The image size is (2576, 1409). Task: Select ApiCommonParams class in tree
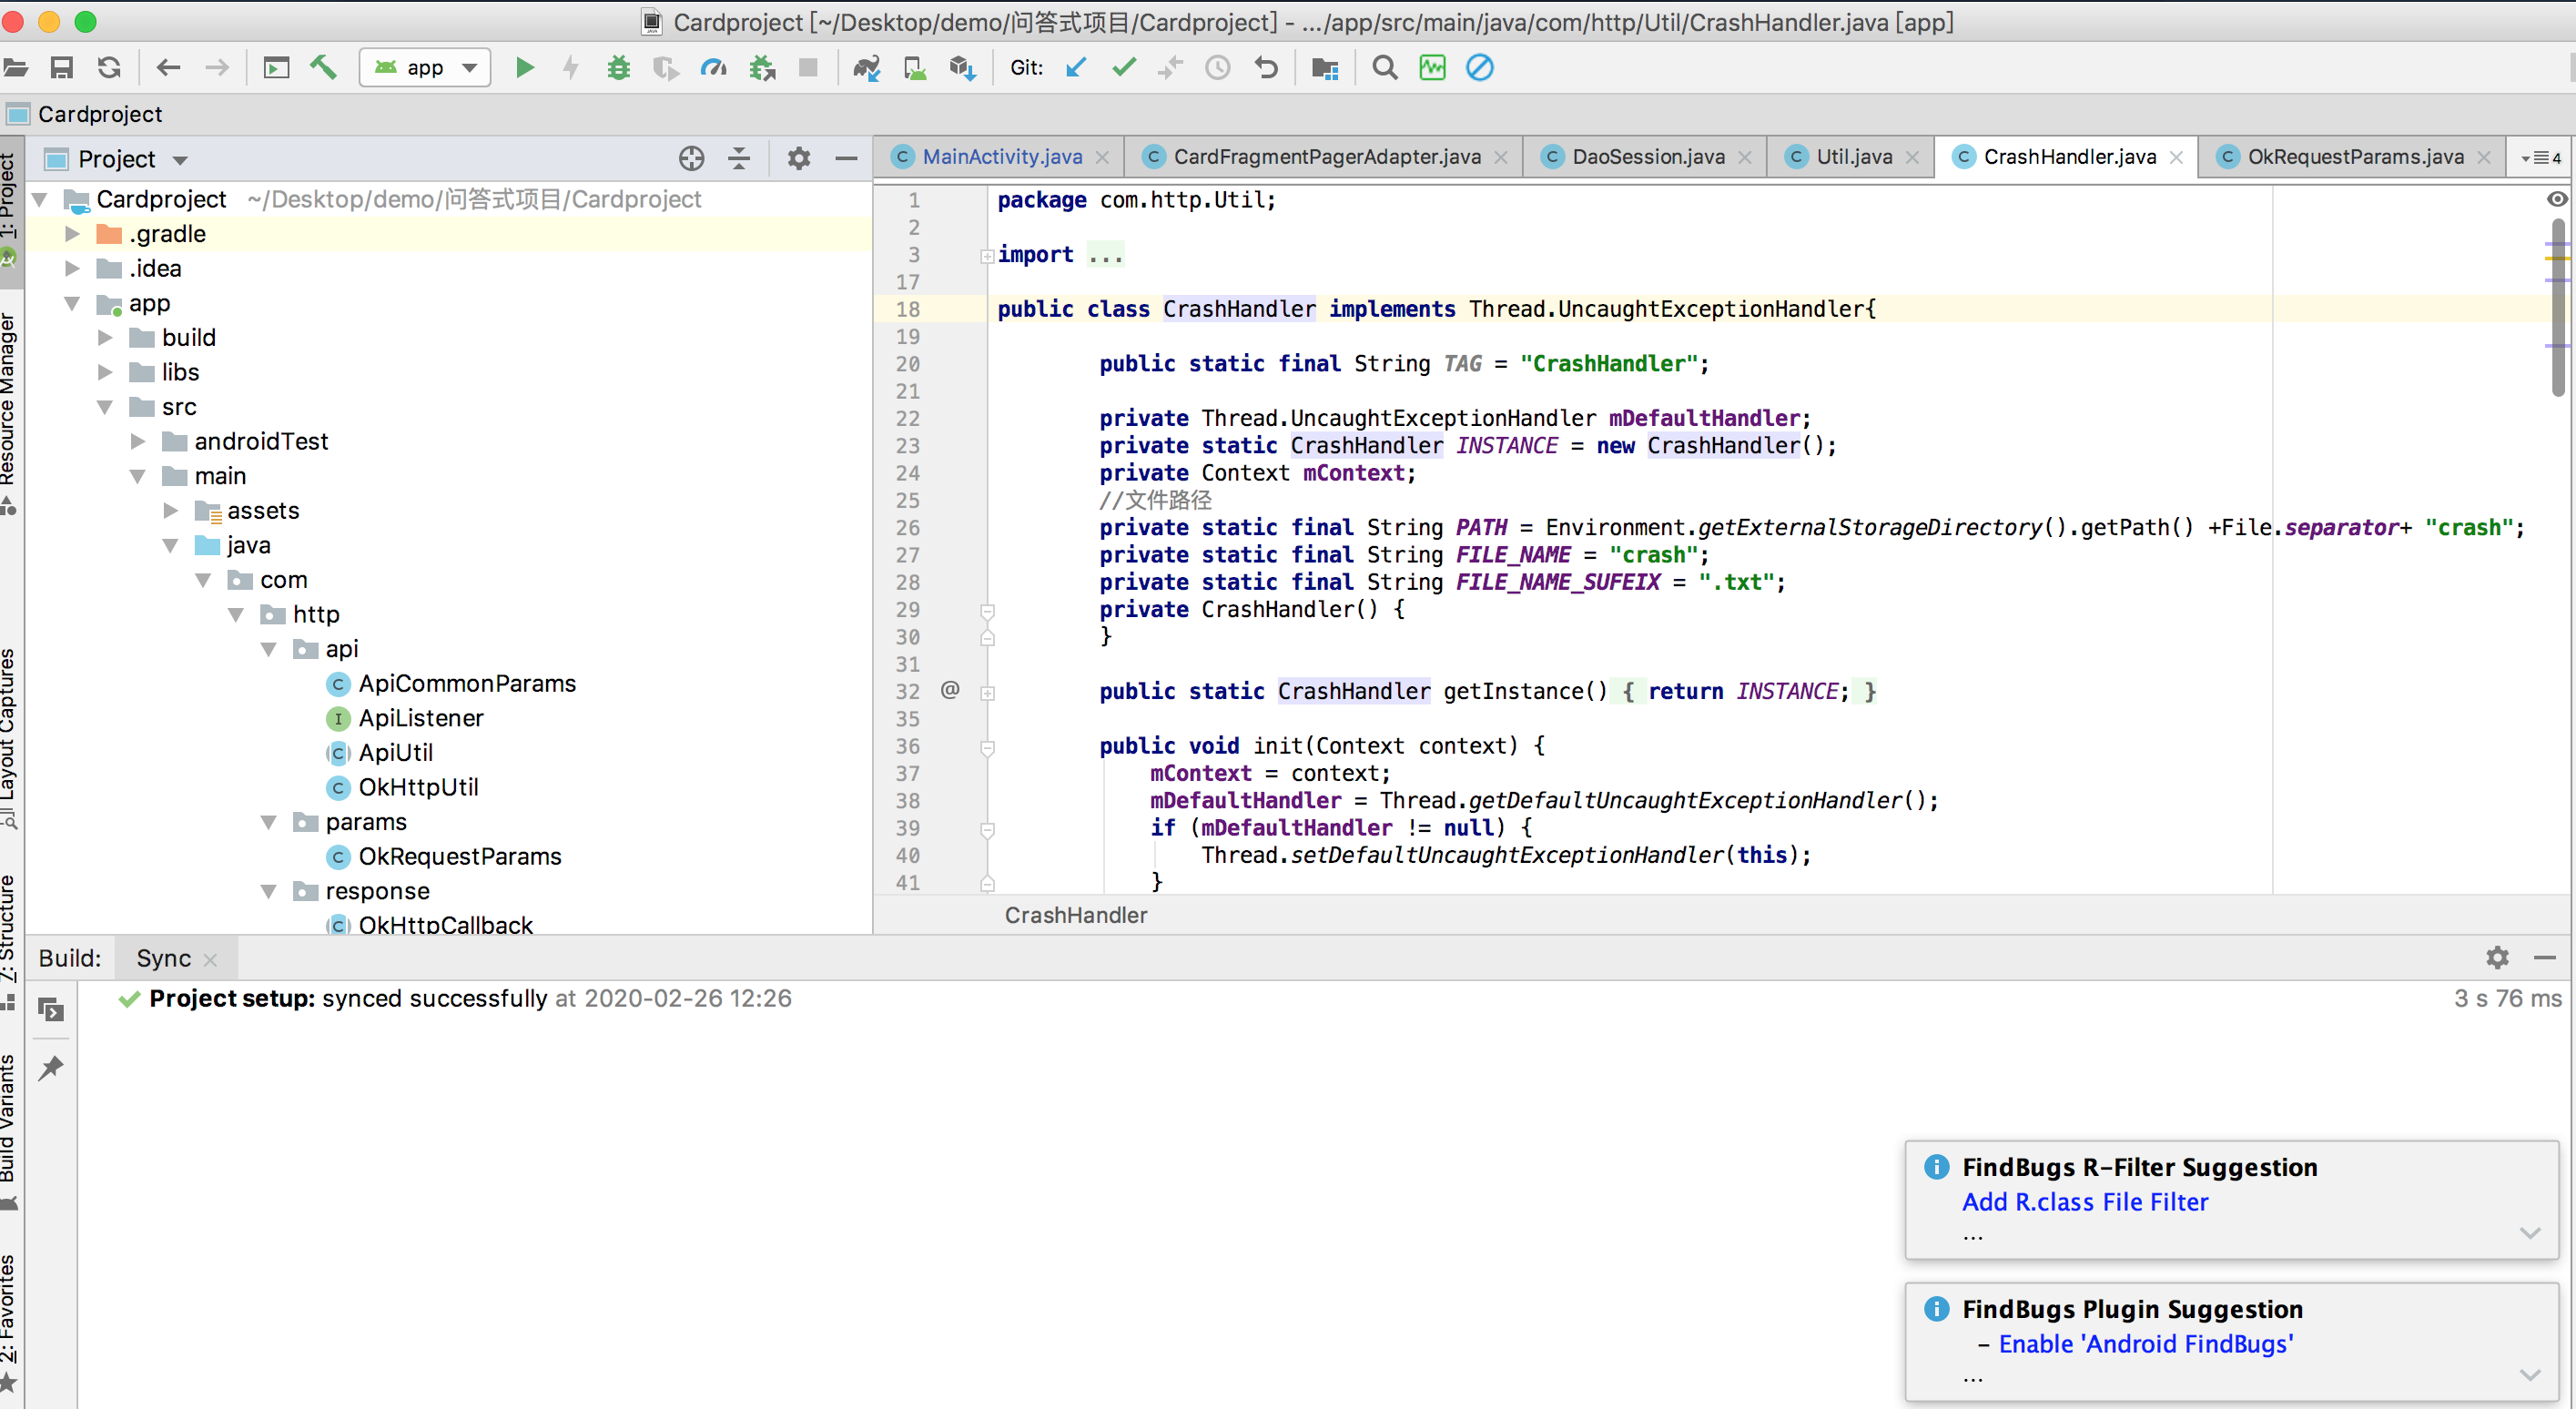[x=466, y=684]
